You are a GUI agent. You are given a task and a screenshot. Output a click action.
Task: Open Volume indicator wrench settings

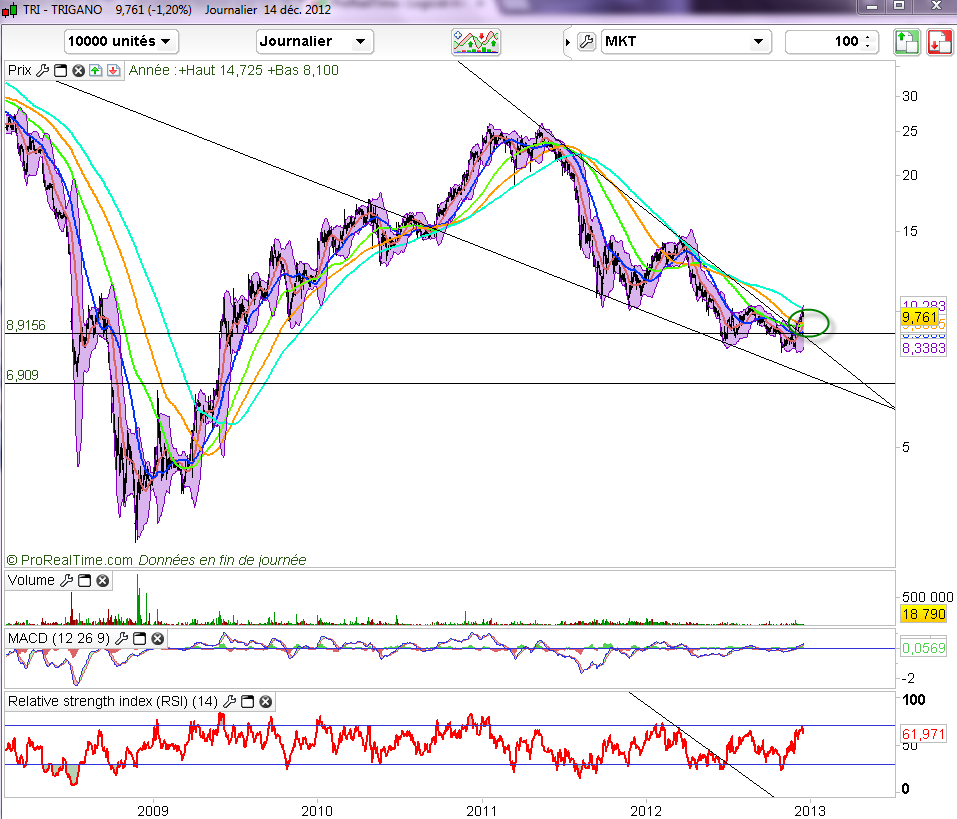click(x=66, y=580)
